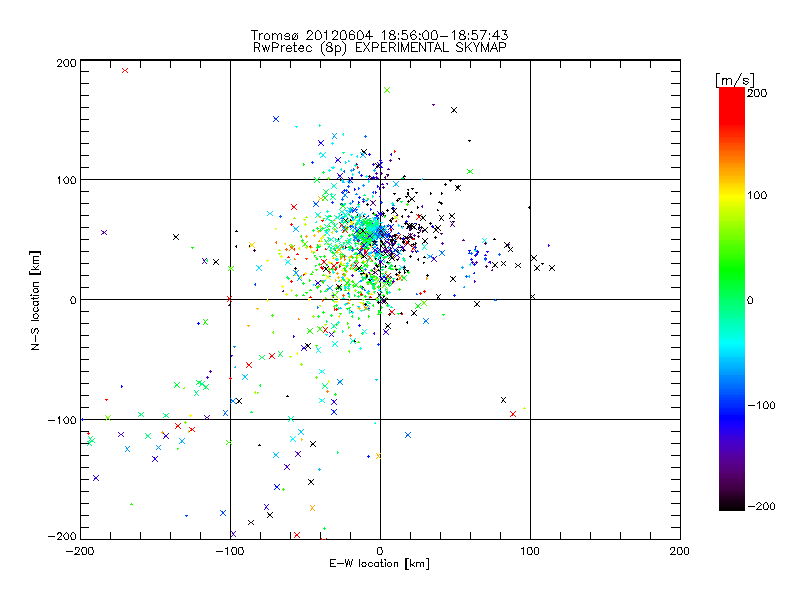Image resolution: width=800 pixels, height=600 pixels.
Task: Click the y-axis tick label '-100'
Action: (62, 420)
